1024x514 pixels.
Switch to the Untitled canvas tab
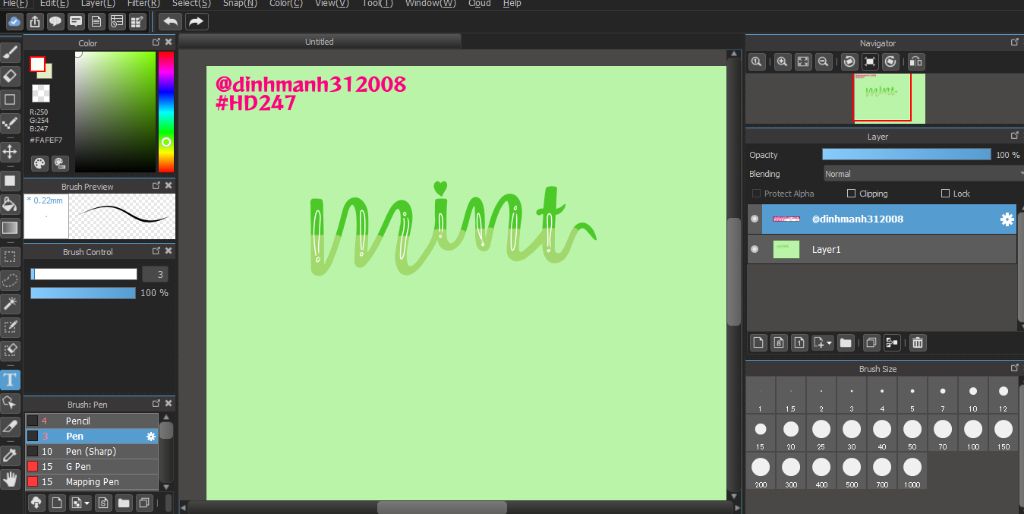click(x=319, y=42)
